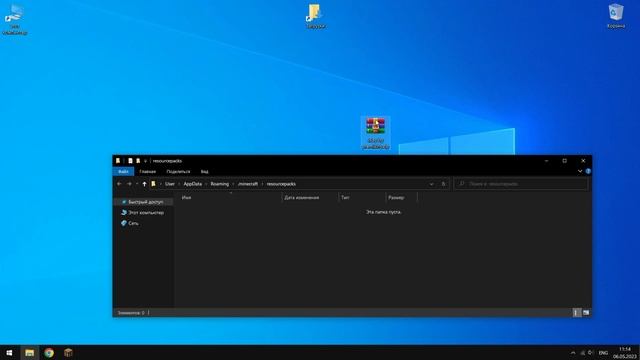This screenshot has width=640, height=360.
Task: Open the Главная ribbon tab
Action: click(x=147, y=172)
